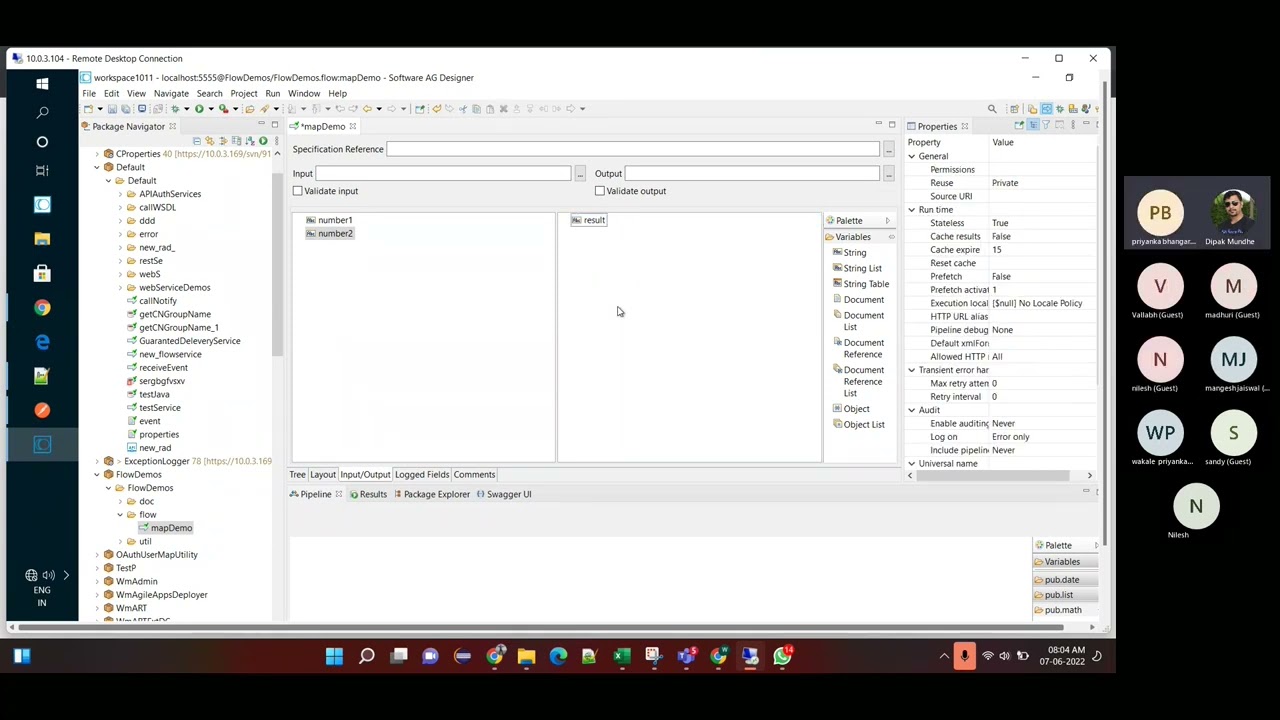
Task: Click the browse button beside the Output field
Action: click(888, 174)
